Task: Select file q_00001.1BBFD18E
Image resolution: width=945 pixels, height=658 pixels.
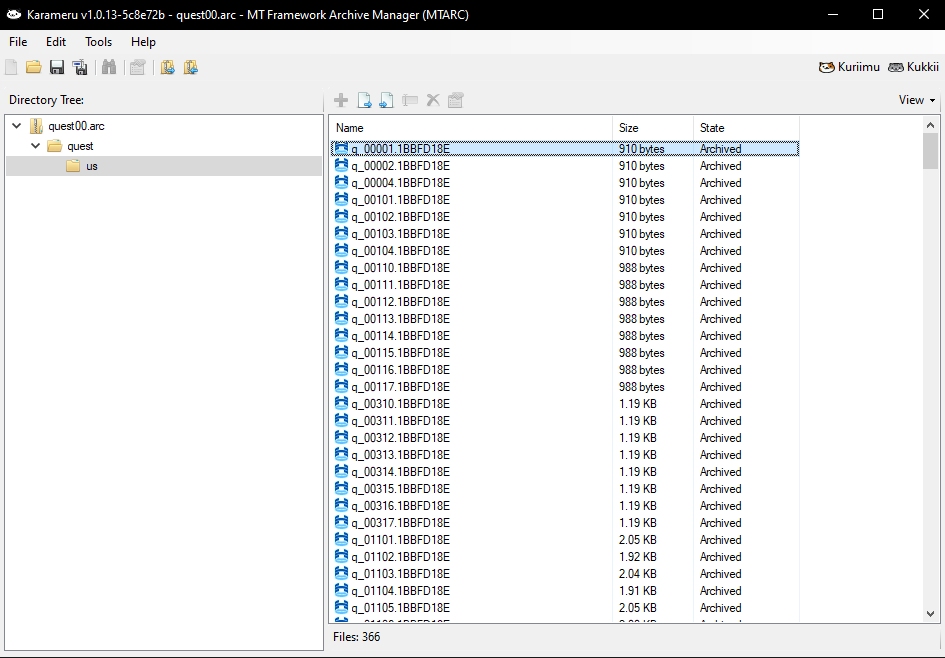Action: 565,149
